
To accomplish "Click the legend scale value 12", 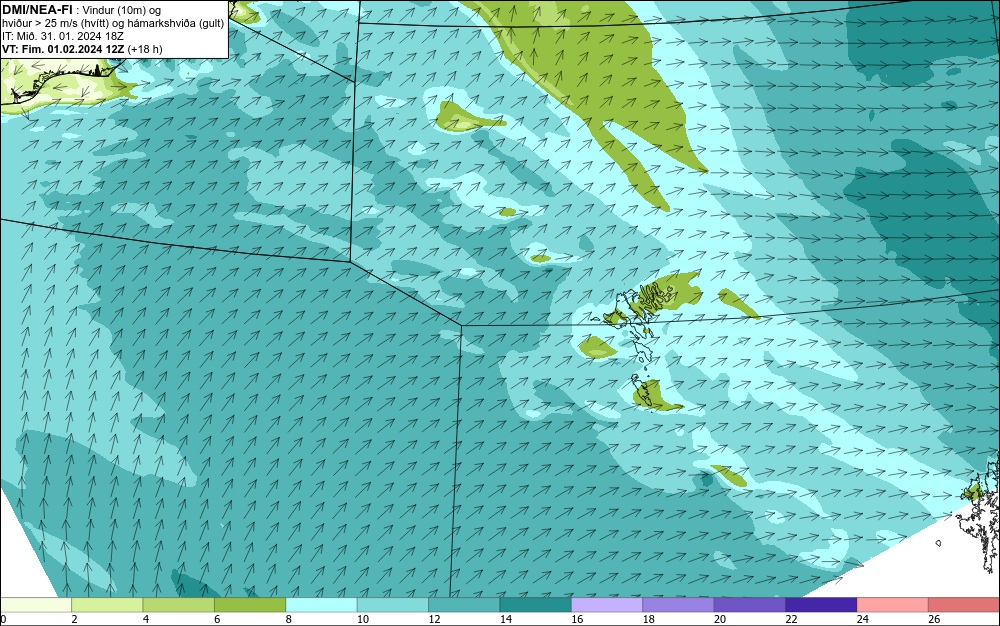I will point(434,619).
